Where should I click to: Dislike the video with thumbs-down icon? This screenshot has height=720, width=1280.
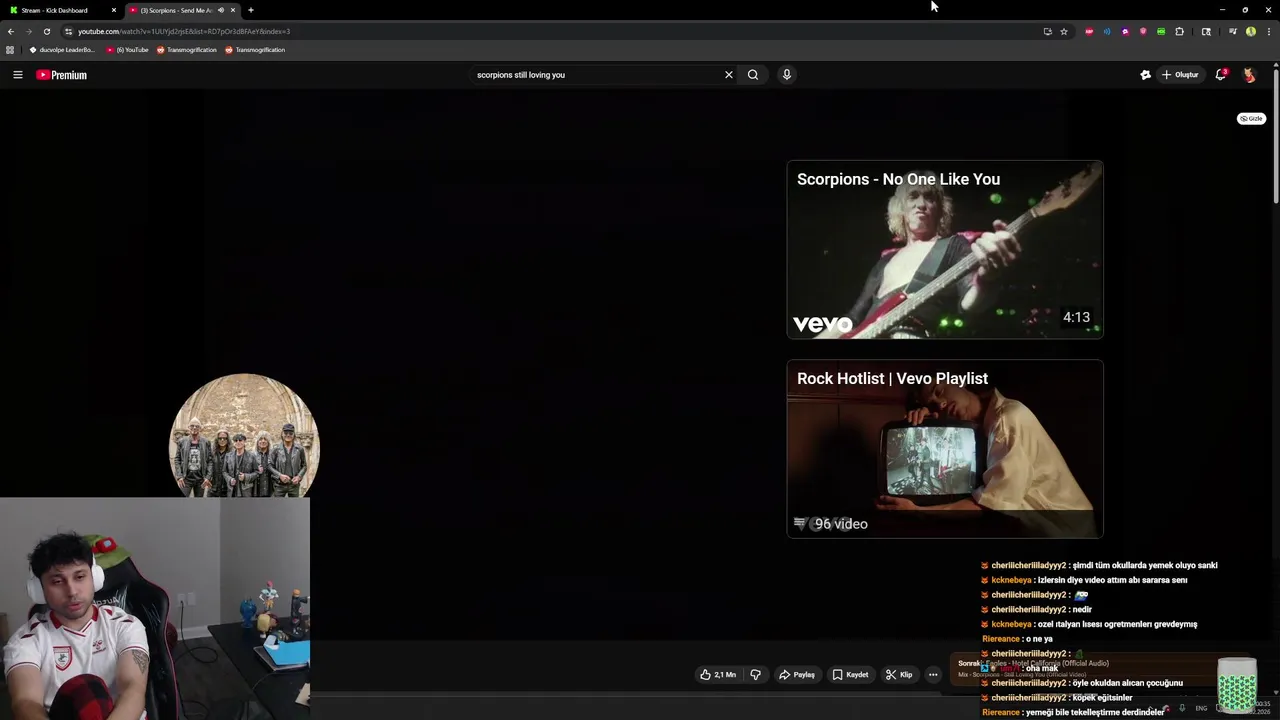tap(756, 675)
